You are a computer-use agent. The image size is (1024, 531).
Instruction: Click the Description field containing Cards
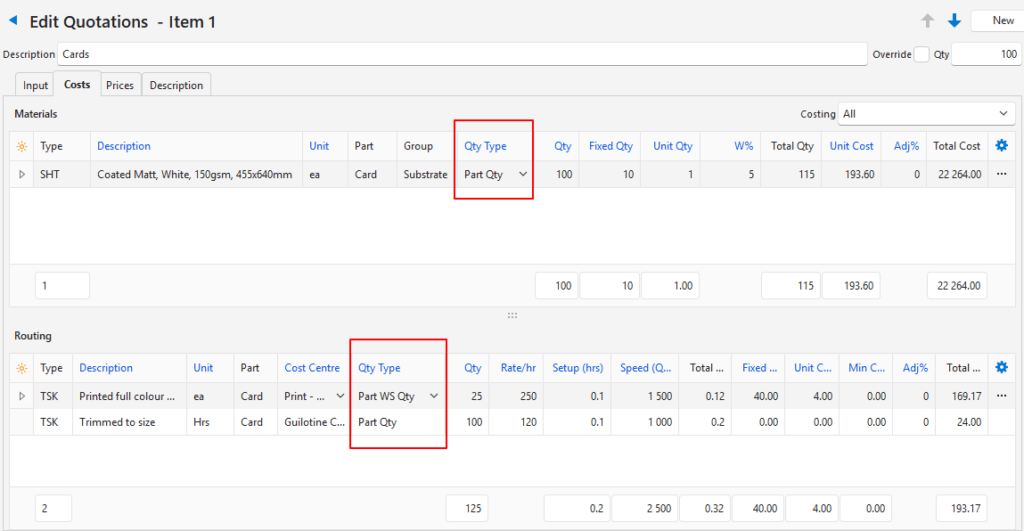460,54
